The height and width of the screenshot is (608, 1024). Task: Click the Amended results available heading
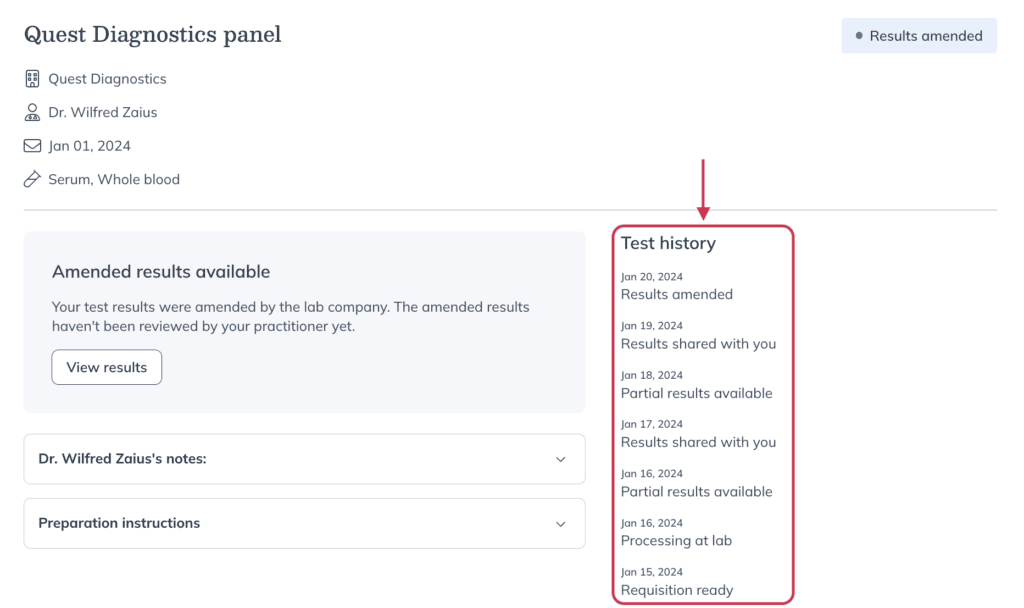161,272
